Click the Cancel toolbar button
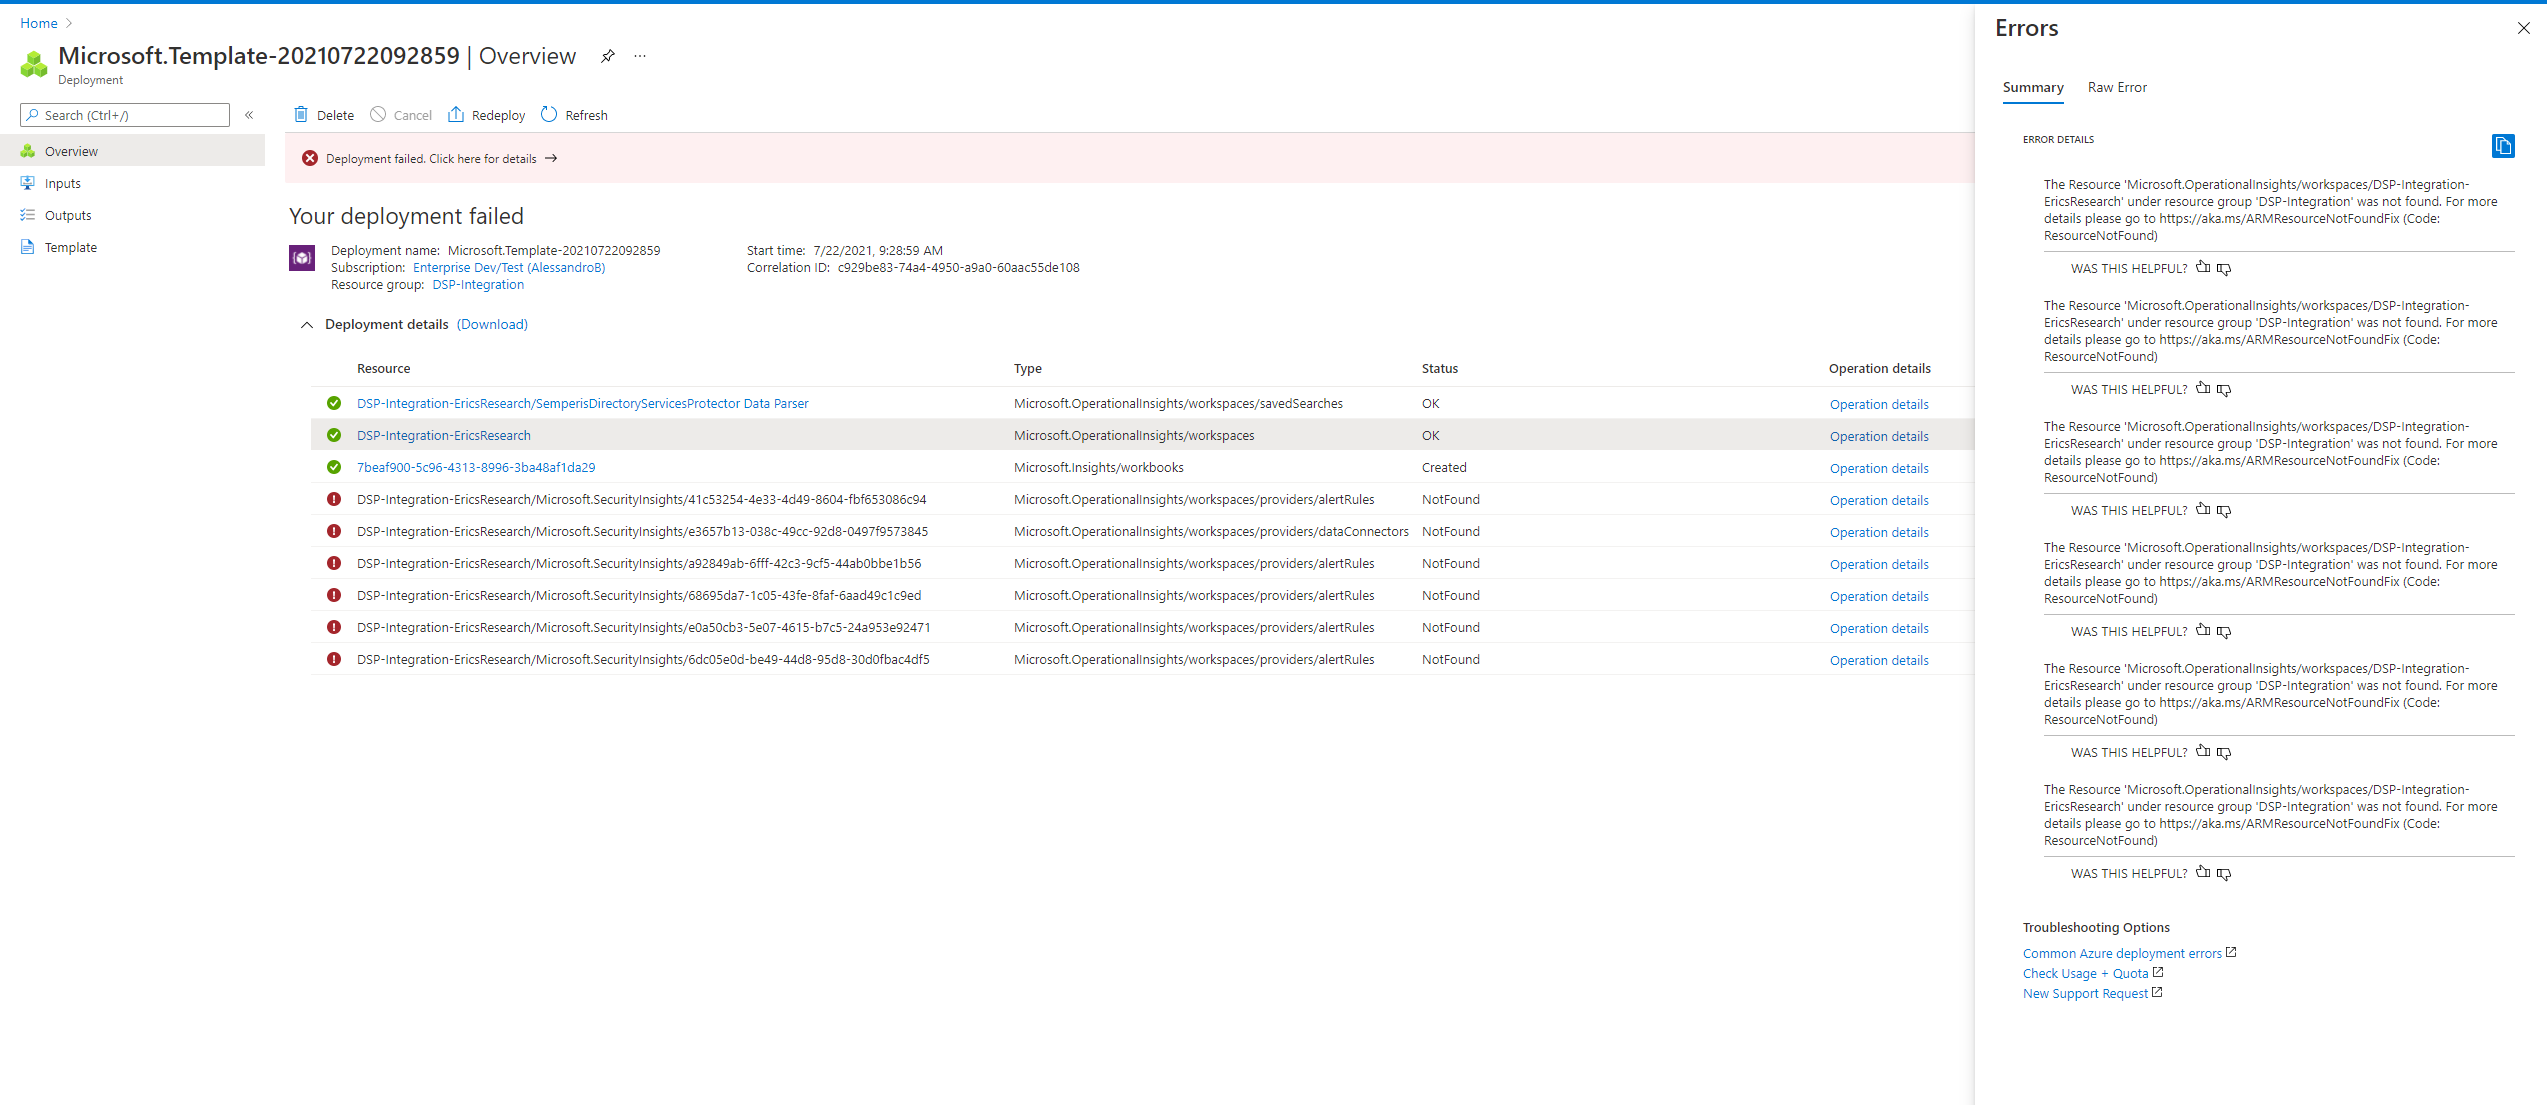 tap(401, 115)
